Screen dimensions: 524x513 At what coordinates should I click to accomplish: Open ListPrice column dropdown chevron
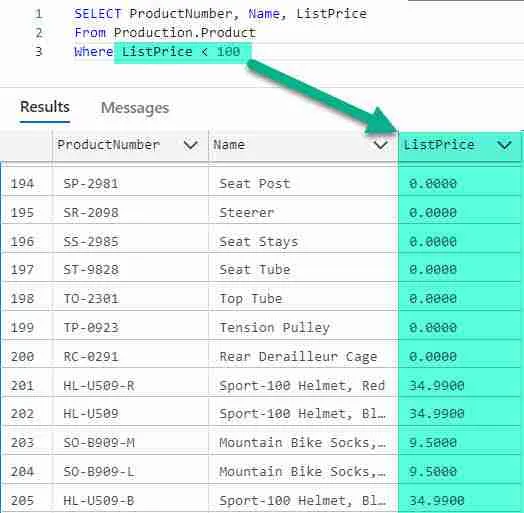[504, 145]
